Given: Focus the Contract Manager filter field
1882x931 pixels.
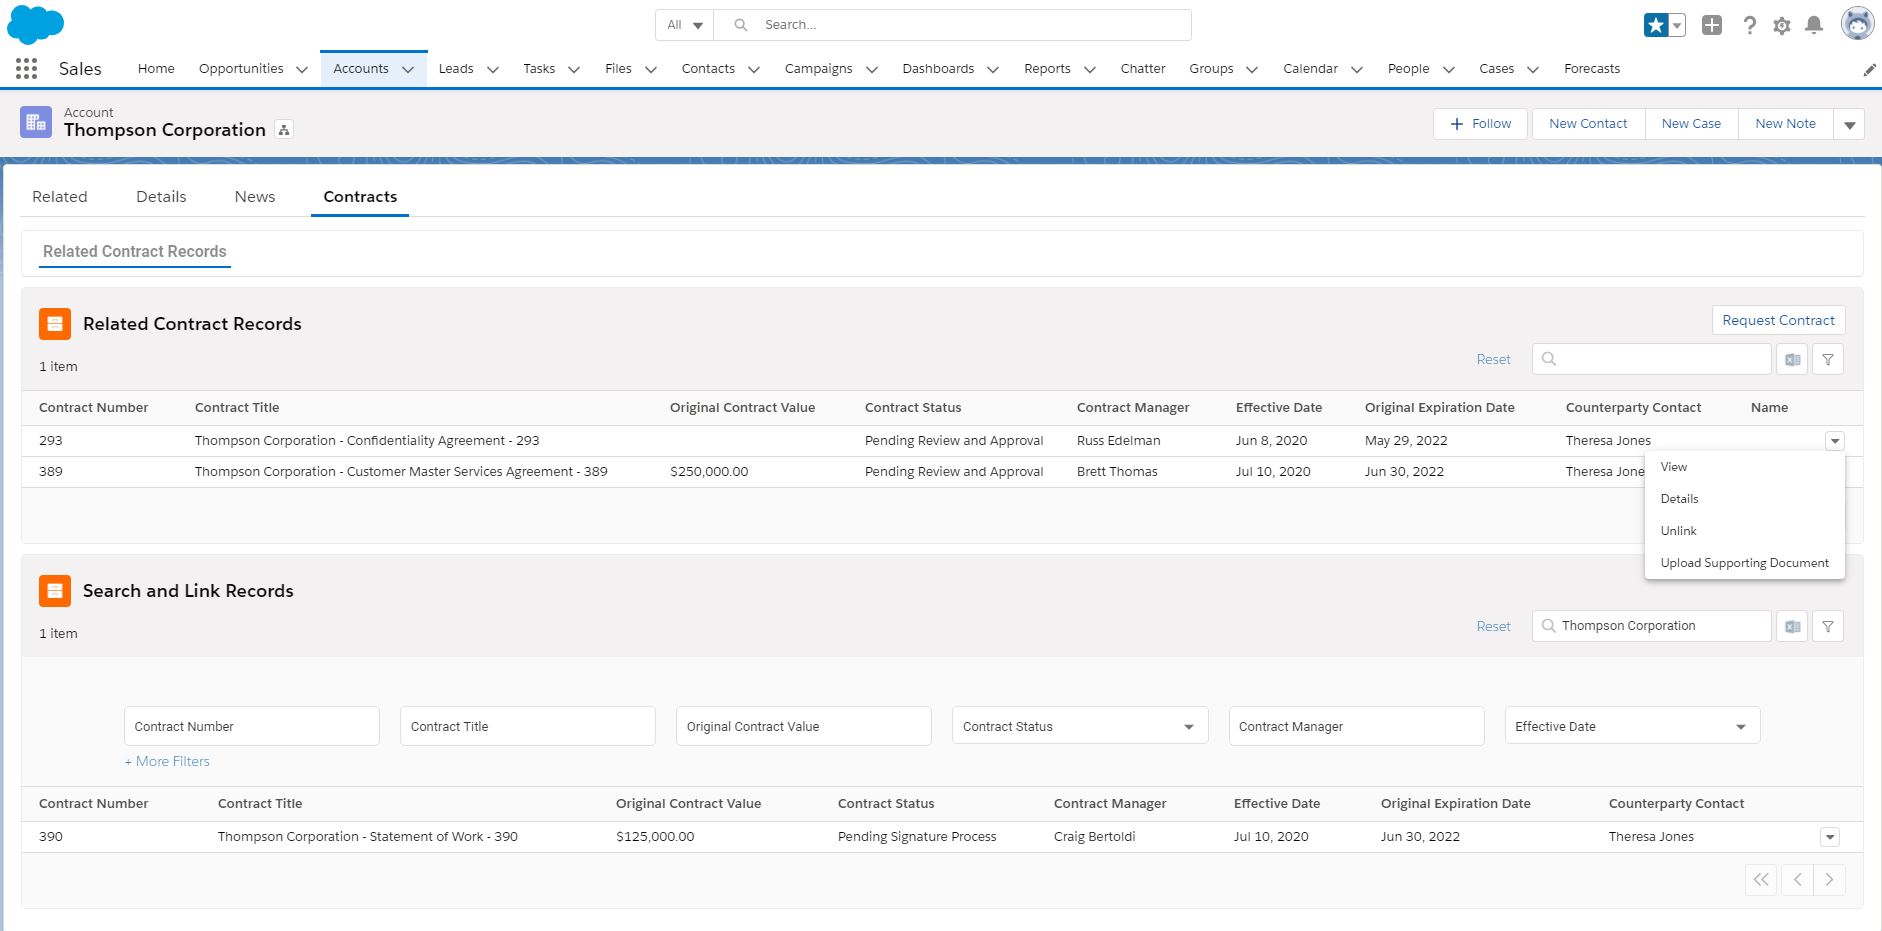Looking at the screenshot, I should (1356, 726).
